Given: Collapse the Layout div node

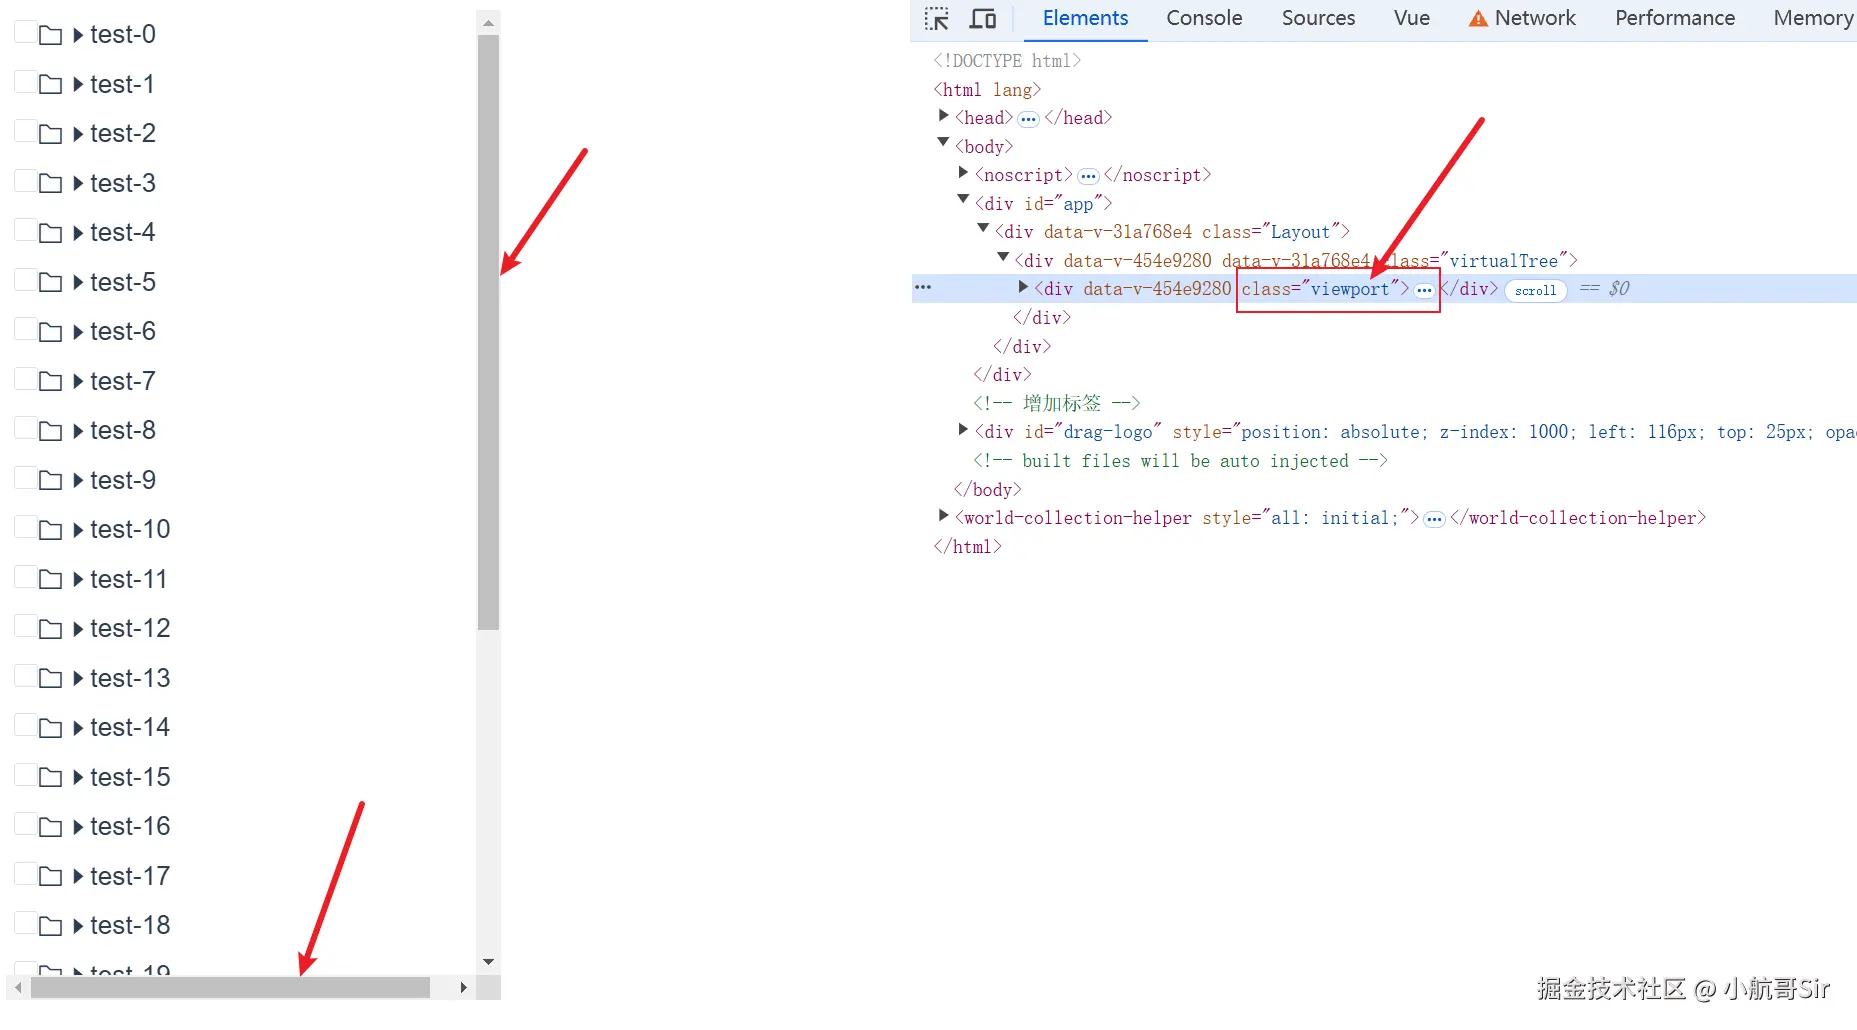Looking at the screenshot, I should 983,229.
